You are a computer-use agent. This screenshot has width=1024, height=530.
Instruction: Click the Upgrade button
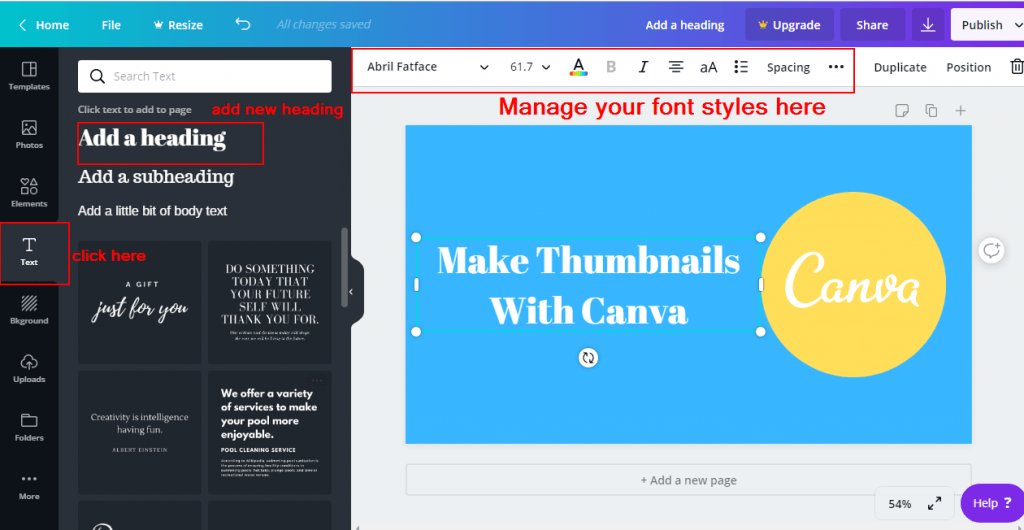click(790, 25)
